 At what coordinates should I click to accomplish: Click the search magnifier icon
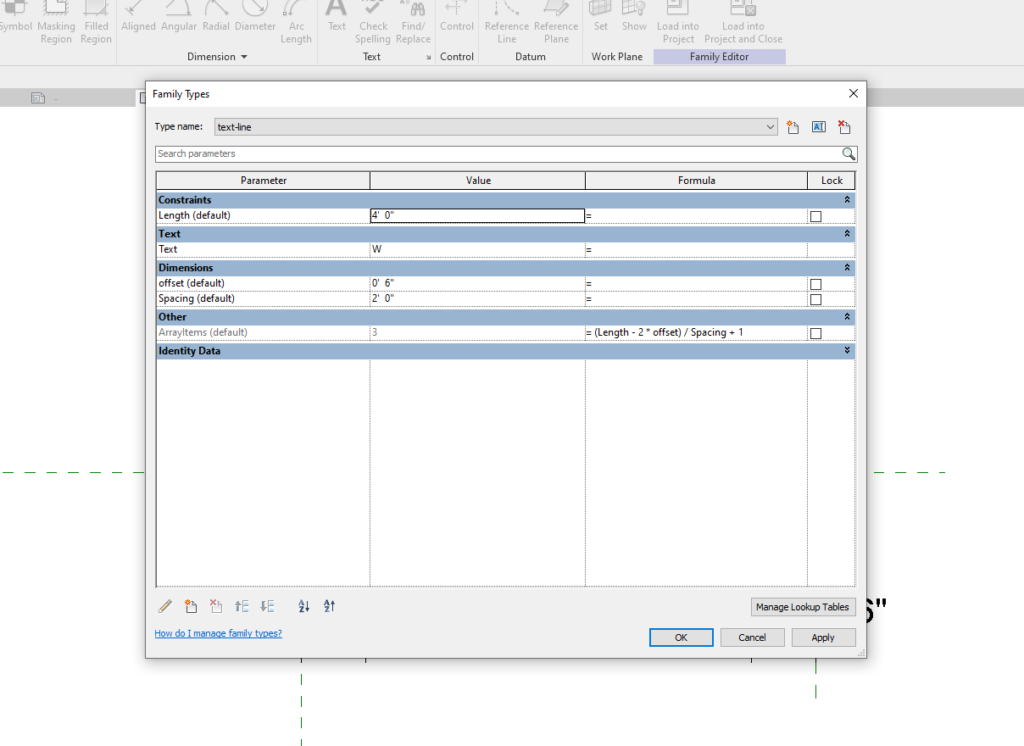point(848,154)
